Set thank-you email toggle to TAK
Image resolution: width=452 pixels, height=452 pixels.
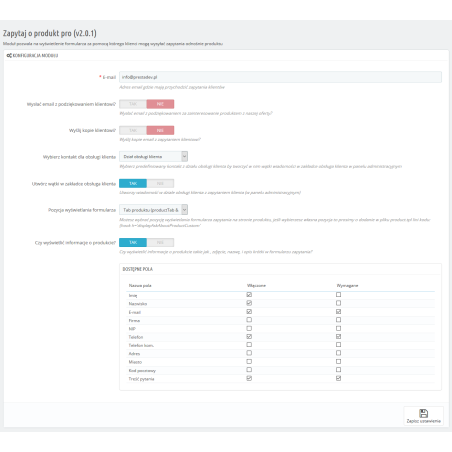click(x=133, y=104)
